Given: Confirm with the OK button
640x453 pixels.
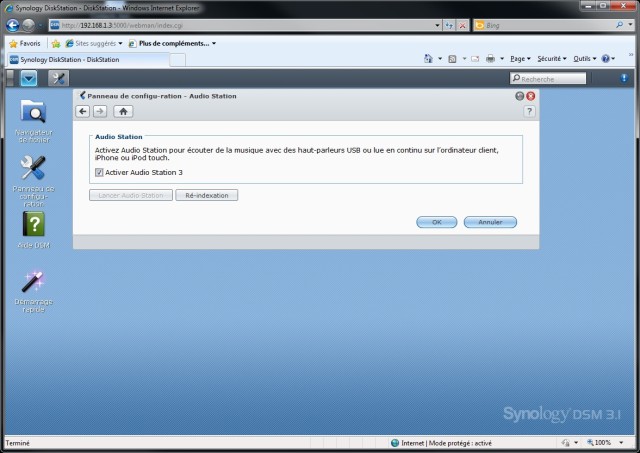Looking at the screenshot, I should coord(437,222).
